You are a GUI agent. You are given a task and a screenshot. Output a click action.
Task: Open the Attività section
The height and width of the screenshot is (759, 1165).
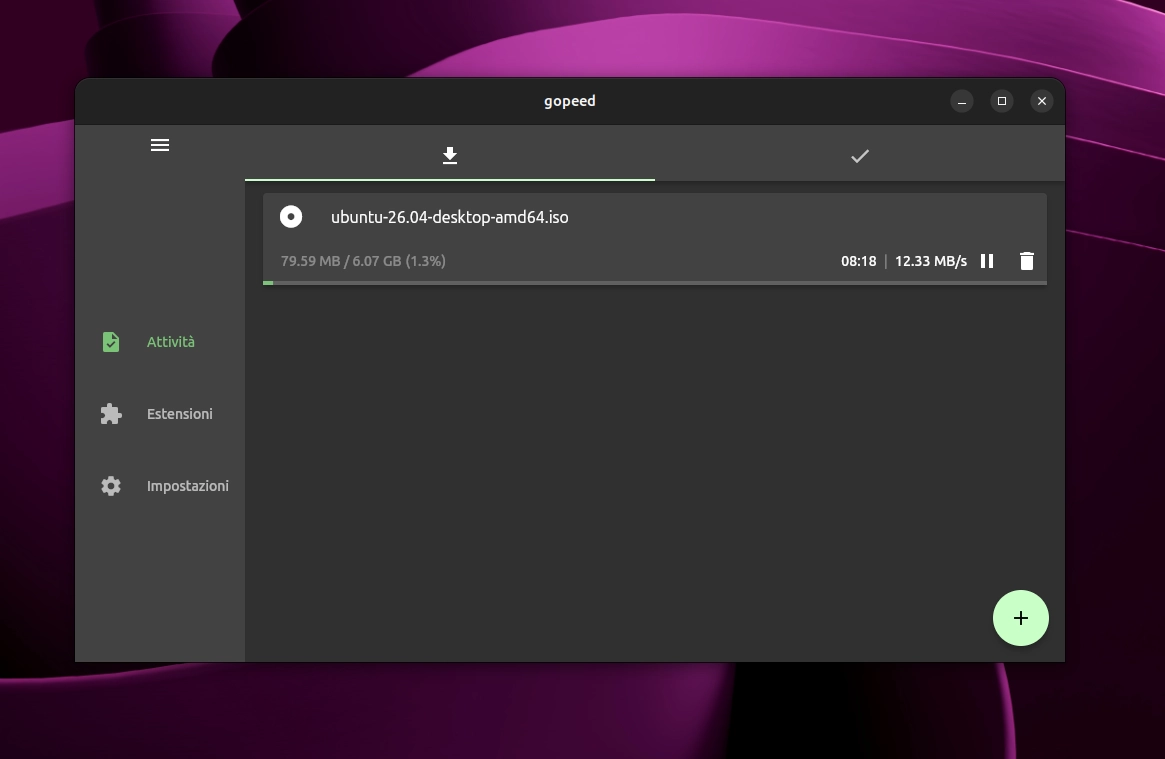160,342
